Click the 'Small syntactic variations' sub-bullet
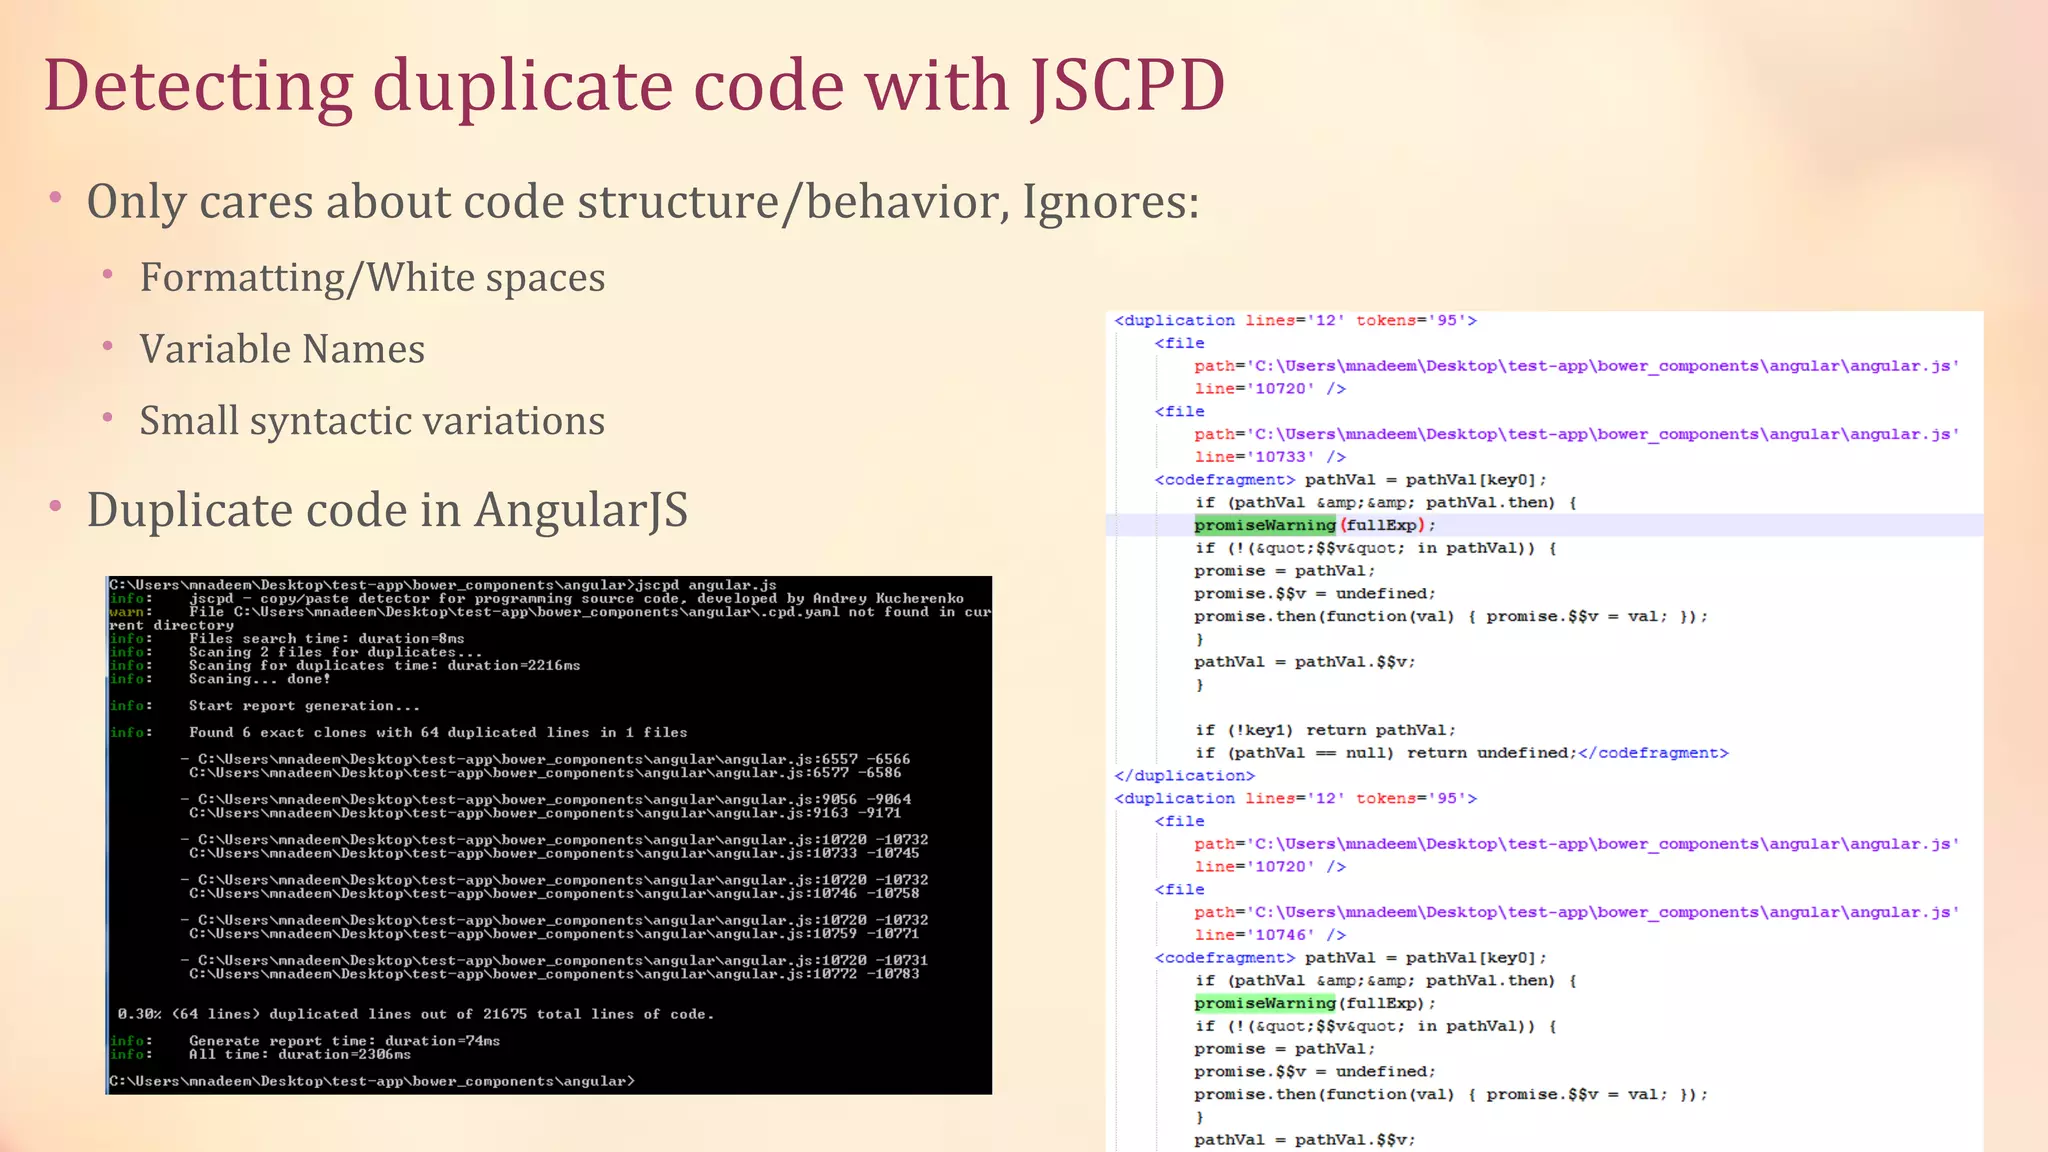Screen dimensions: 2048x1152 click(372, 421)
